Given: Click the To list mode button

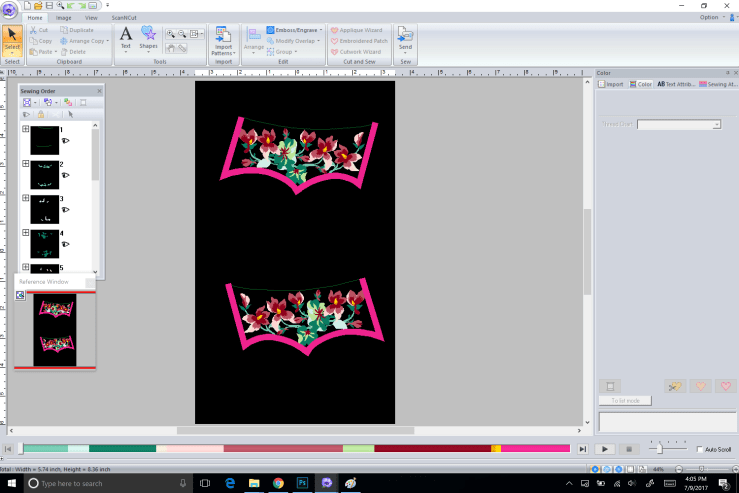Looking at the screenshot, I should coord(625,400).
